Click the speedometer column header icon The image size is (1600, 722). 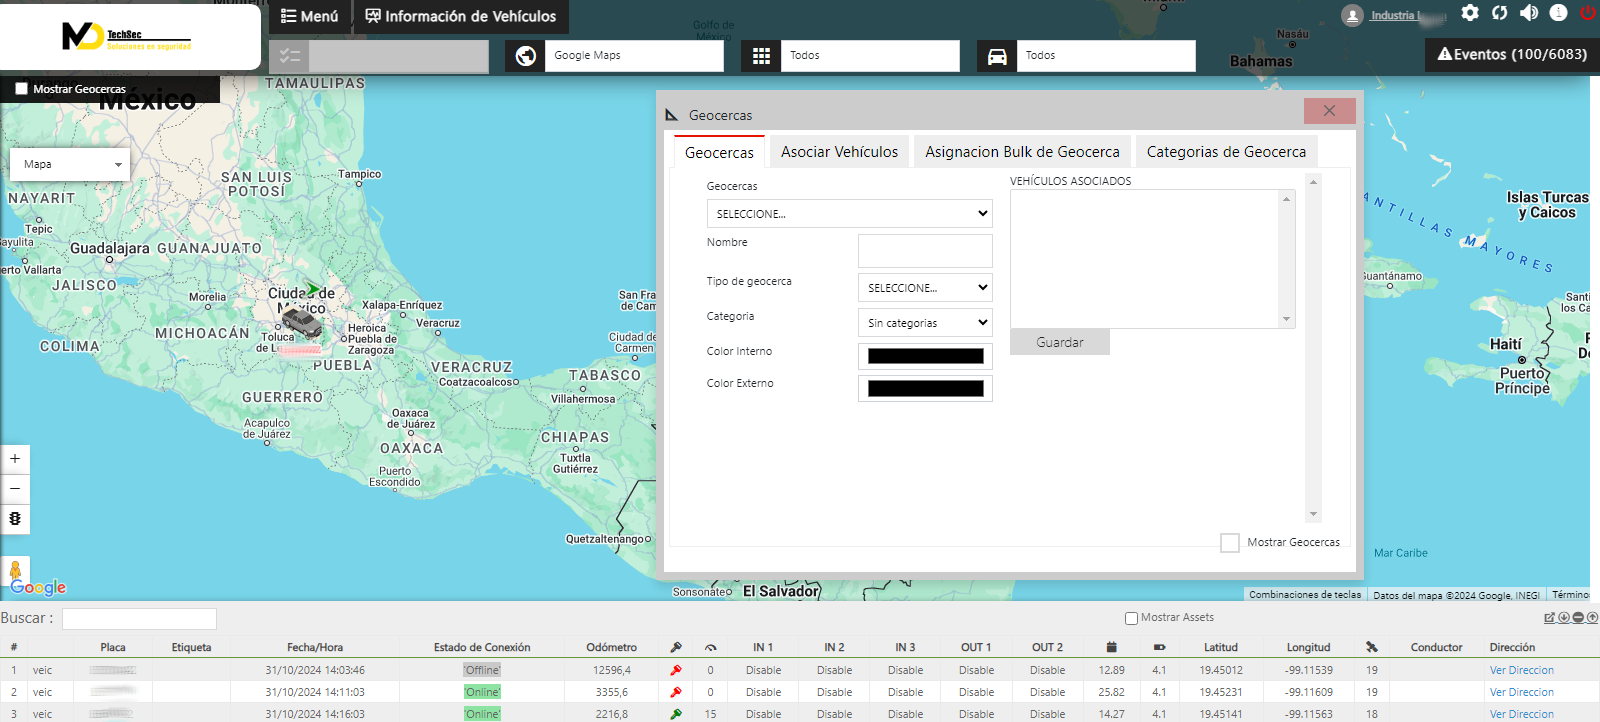coord(711,647)
